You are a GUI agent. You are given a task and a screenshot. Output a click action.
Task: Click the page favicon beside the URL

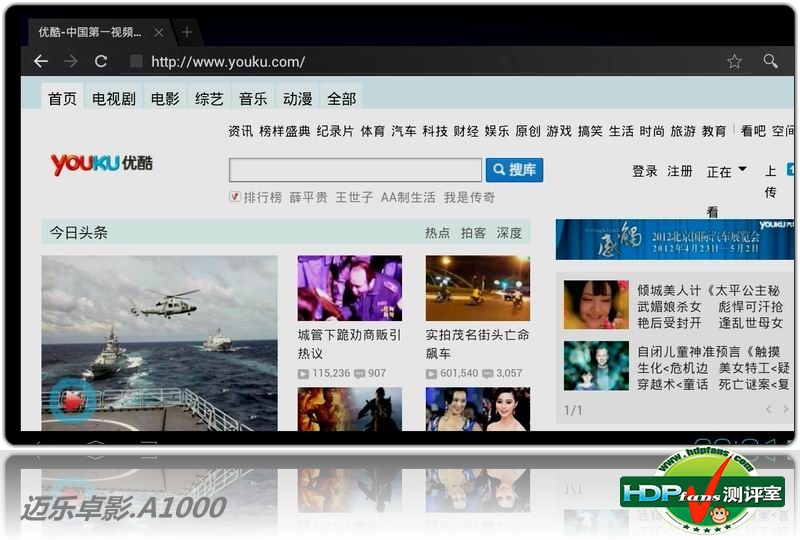[136, 62]
